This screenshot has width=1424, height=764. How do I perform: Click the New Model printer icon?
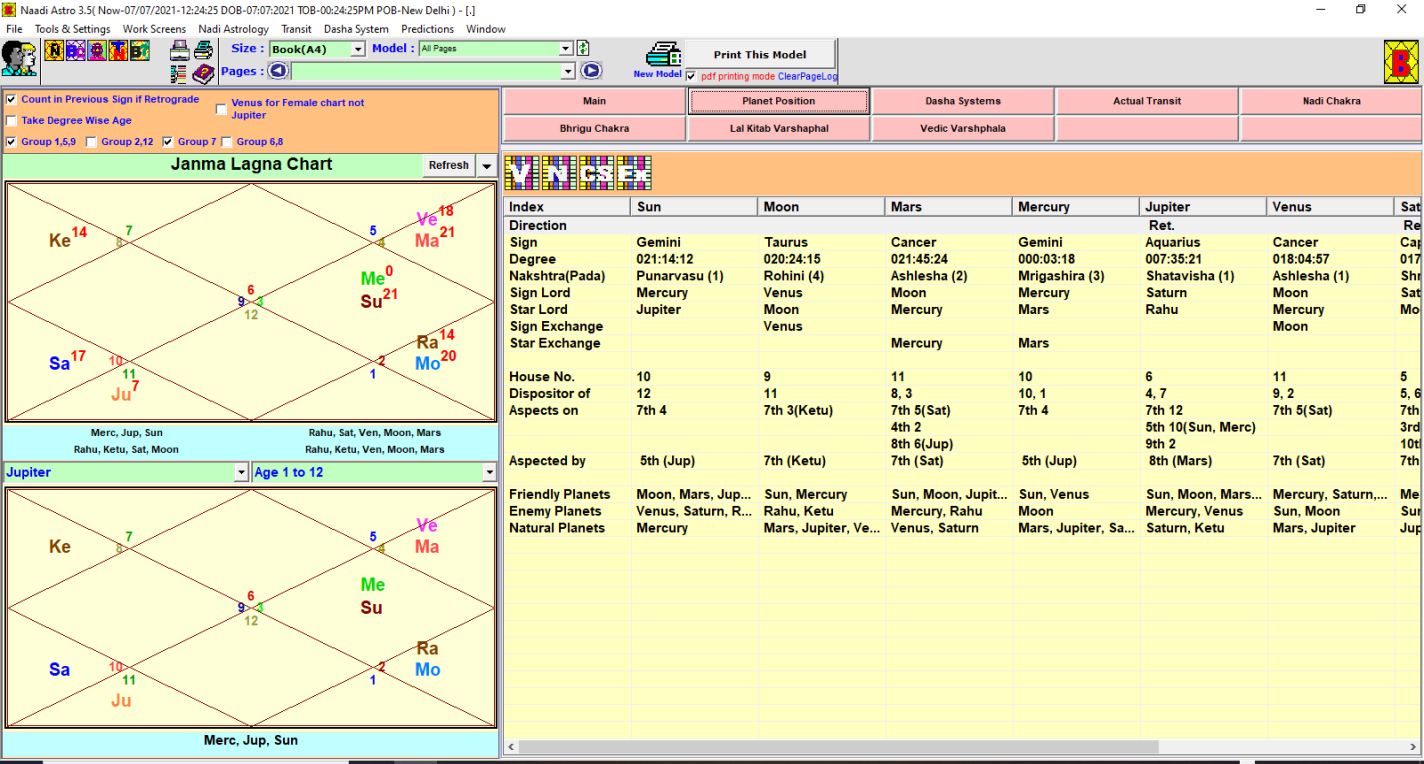point(662,55)
